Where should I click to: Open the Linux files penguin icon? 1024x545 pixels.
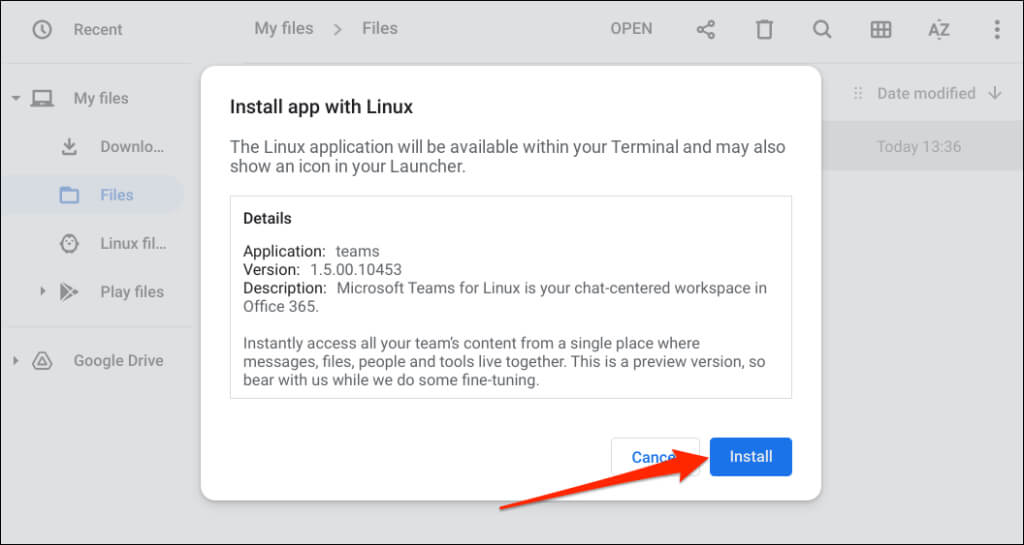[69, 243]
